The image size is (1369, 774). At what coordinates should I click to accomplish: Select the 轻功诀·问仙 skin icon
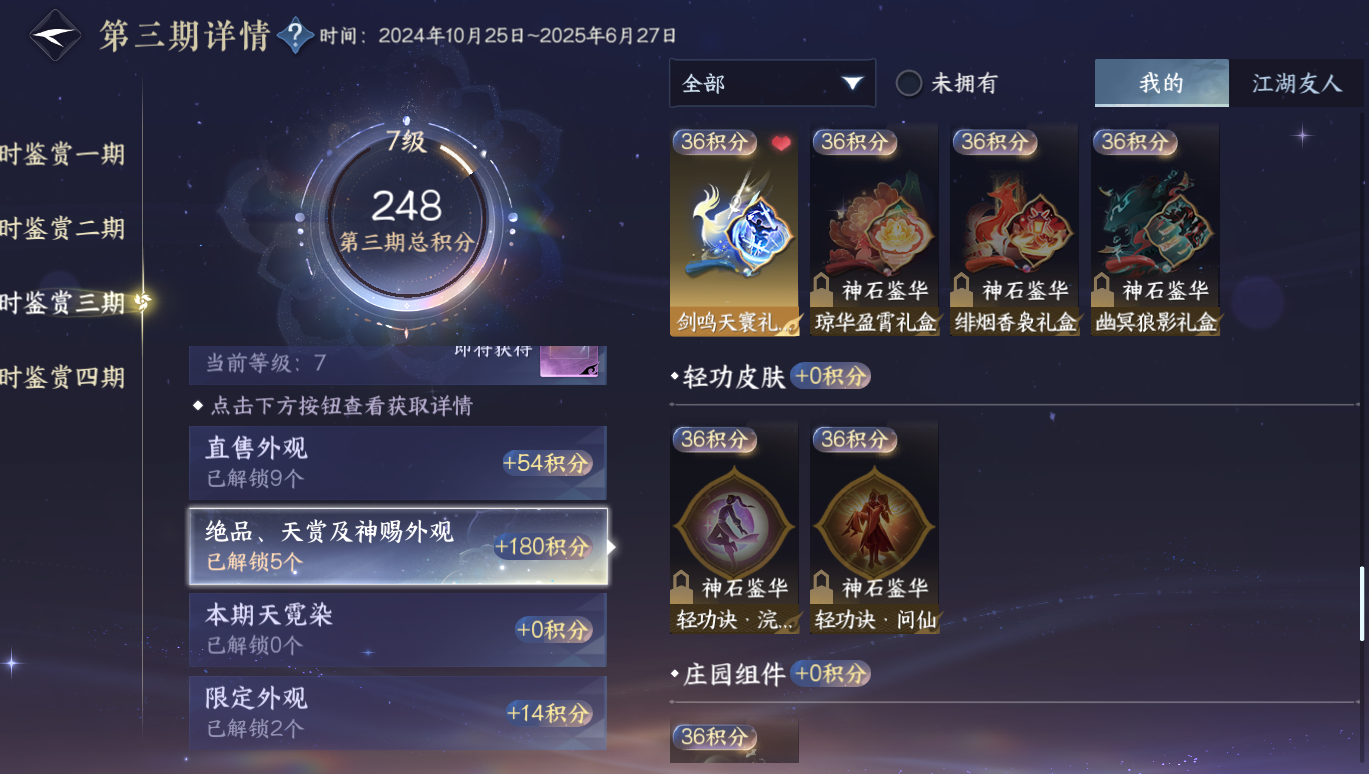pyautogui.click(x=874, y=528)
